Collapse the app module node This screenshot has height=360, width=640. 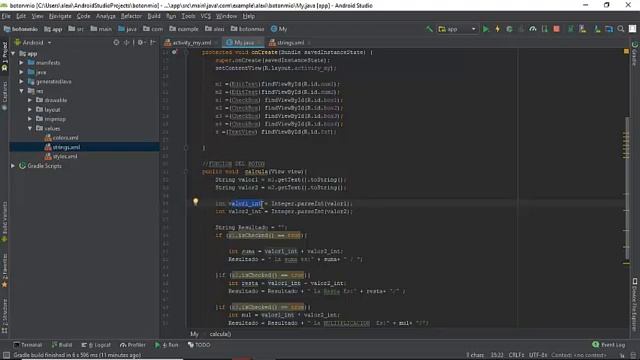click(x=13, y=53)
